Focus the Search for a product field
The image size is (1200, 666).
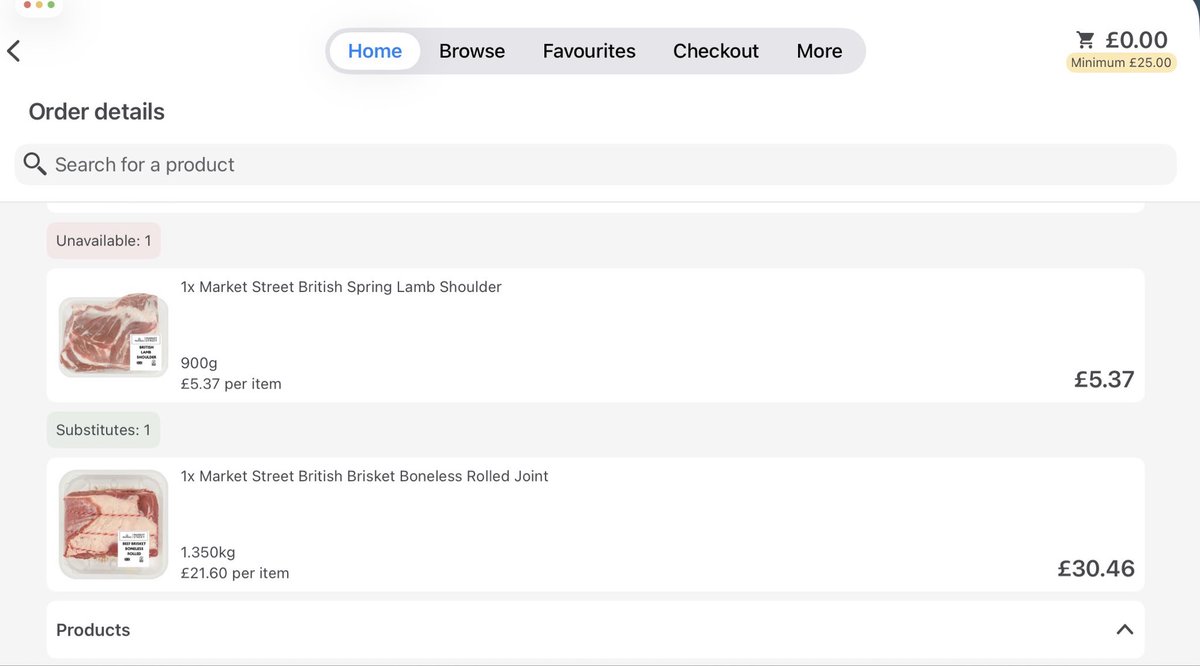point(595,164)
